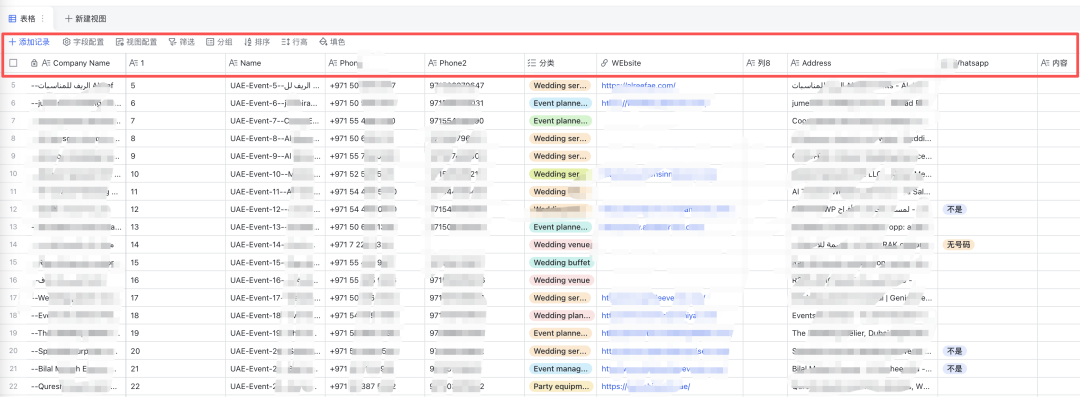
Task: Open the website link in row 22
Action: pyautogui.click(x=645, y=387)
